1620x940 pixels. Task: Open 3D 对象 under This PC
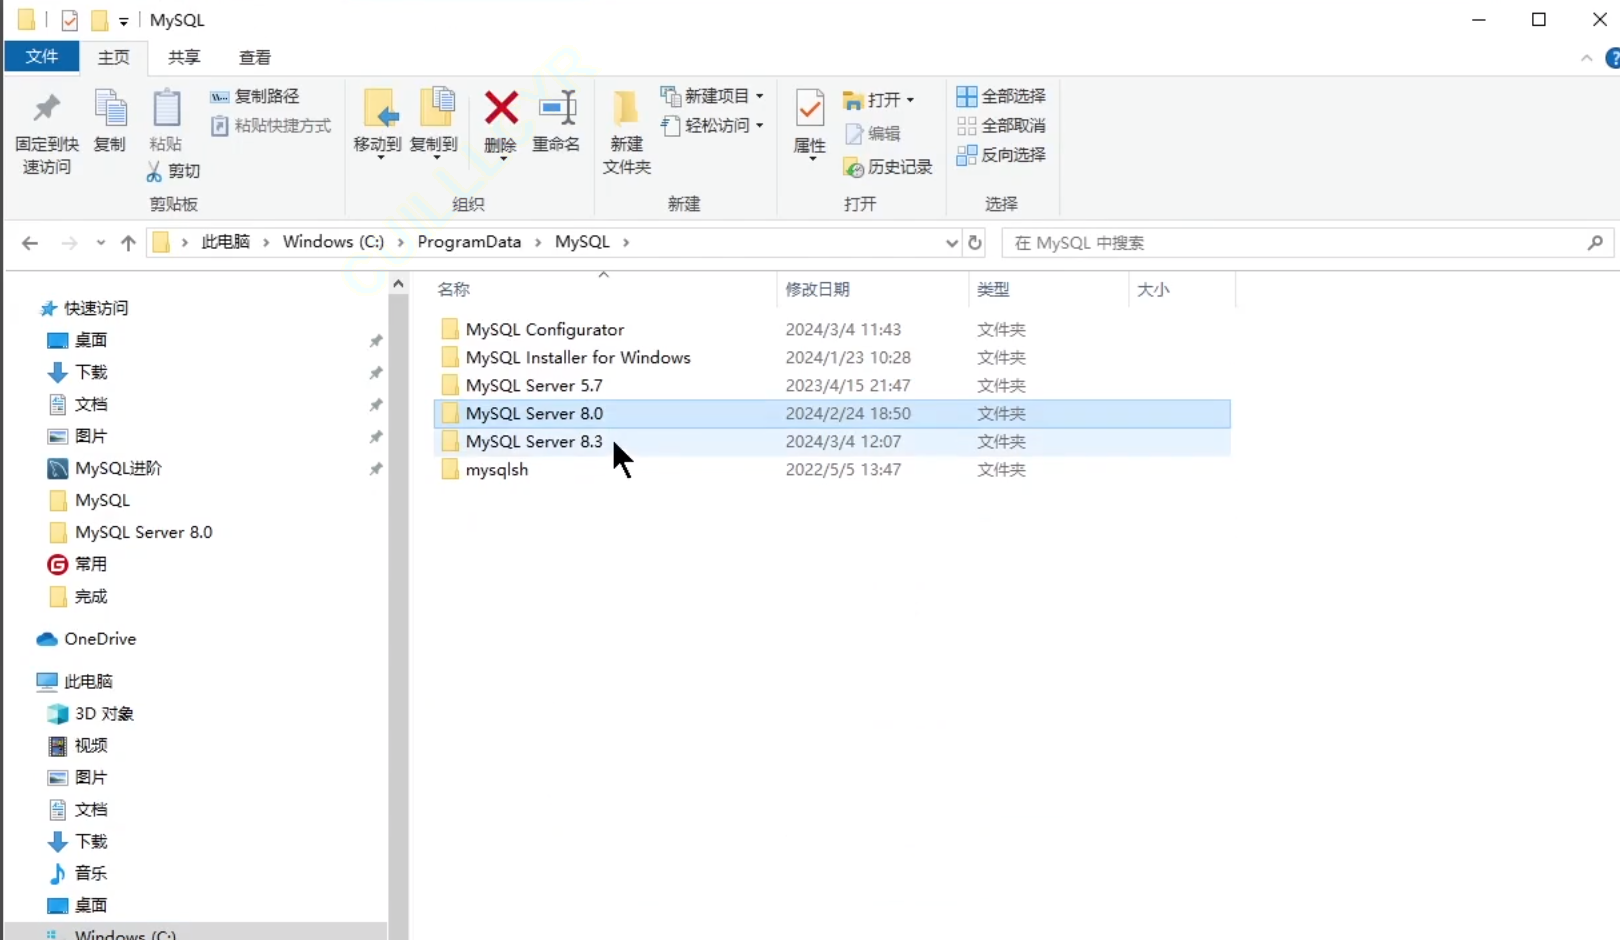91,713
